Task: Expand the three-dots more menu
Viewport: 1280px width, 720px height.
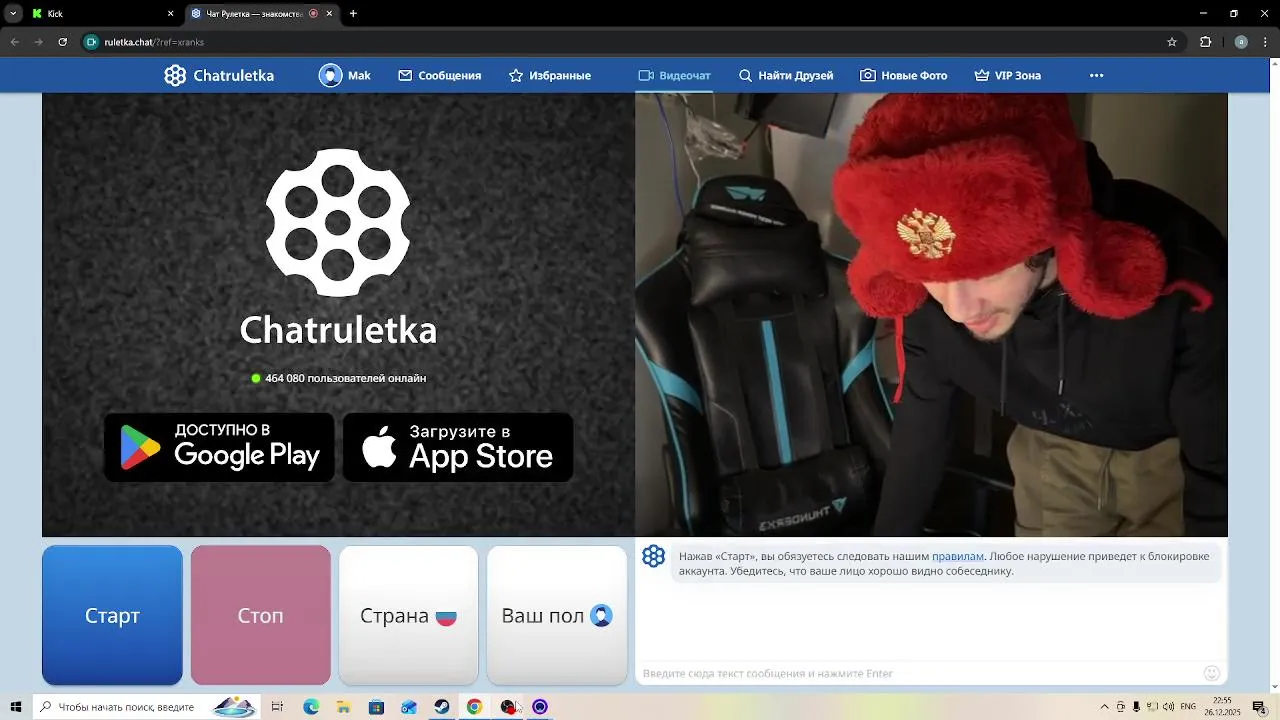Action: 1096,76
